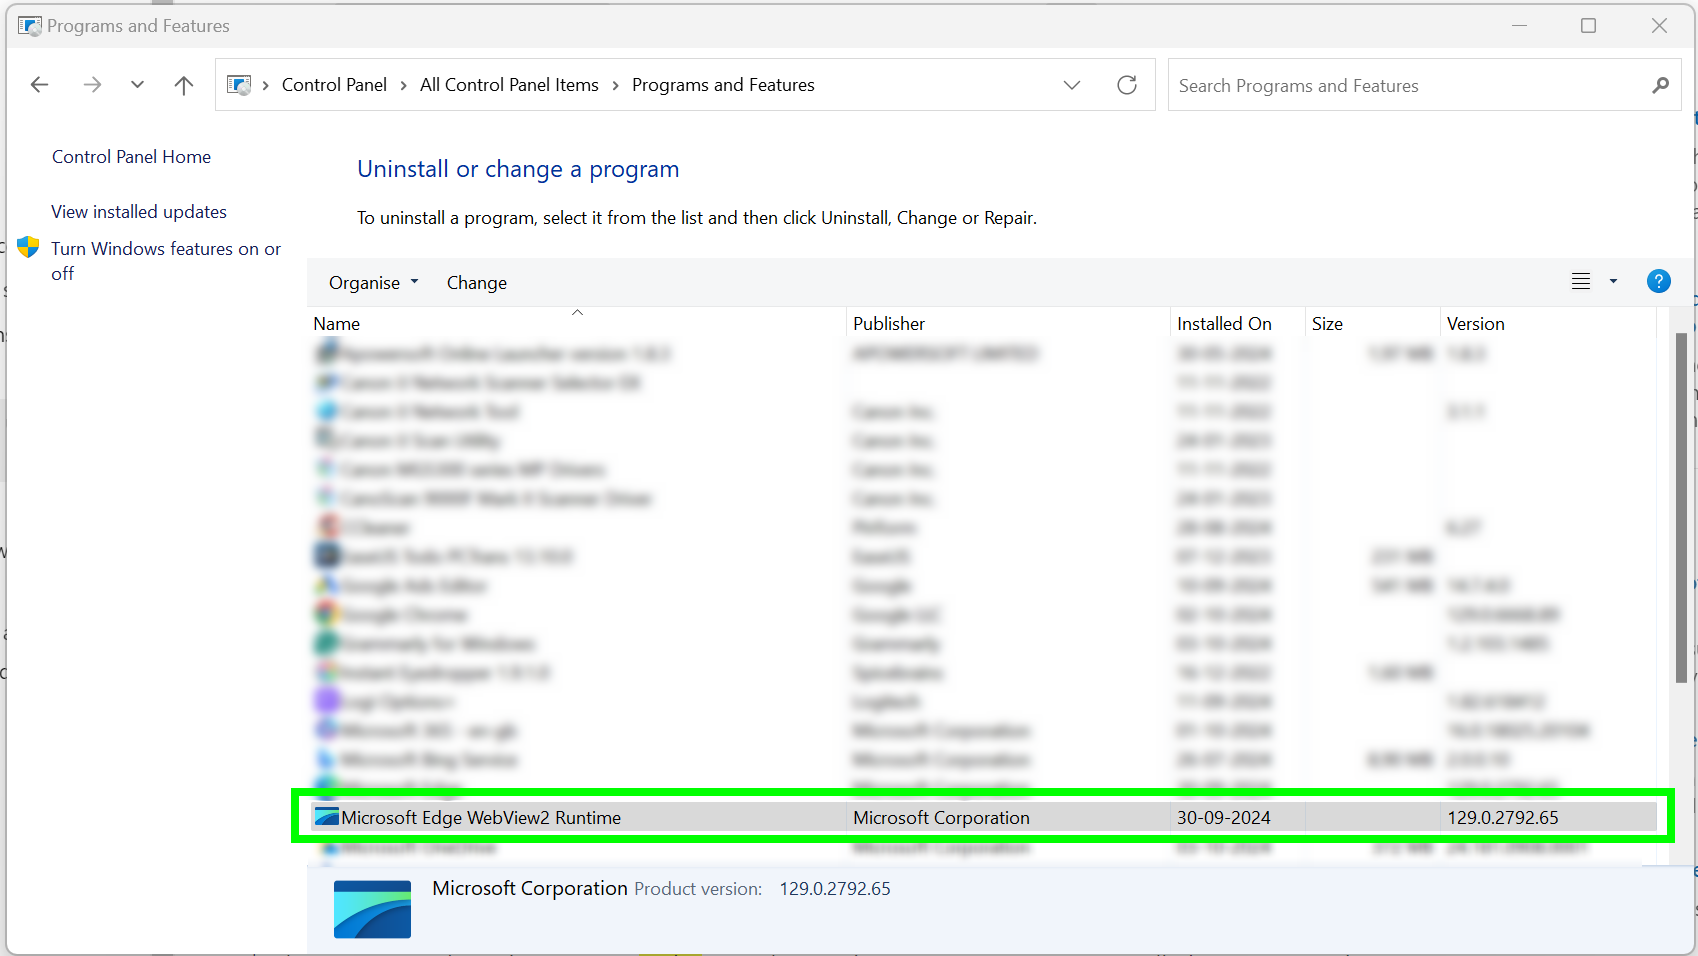Close the Programs and Features window
The width and height of the screenshot is (1698, 956).
pyautogui.click(x=1660, y=26)
